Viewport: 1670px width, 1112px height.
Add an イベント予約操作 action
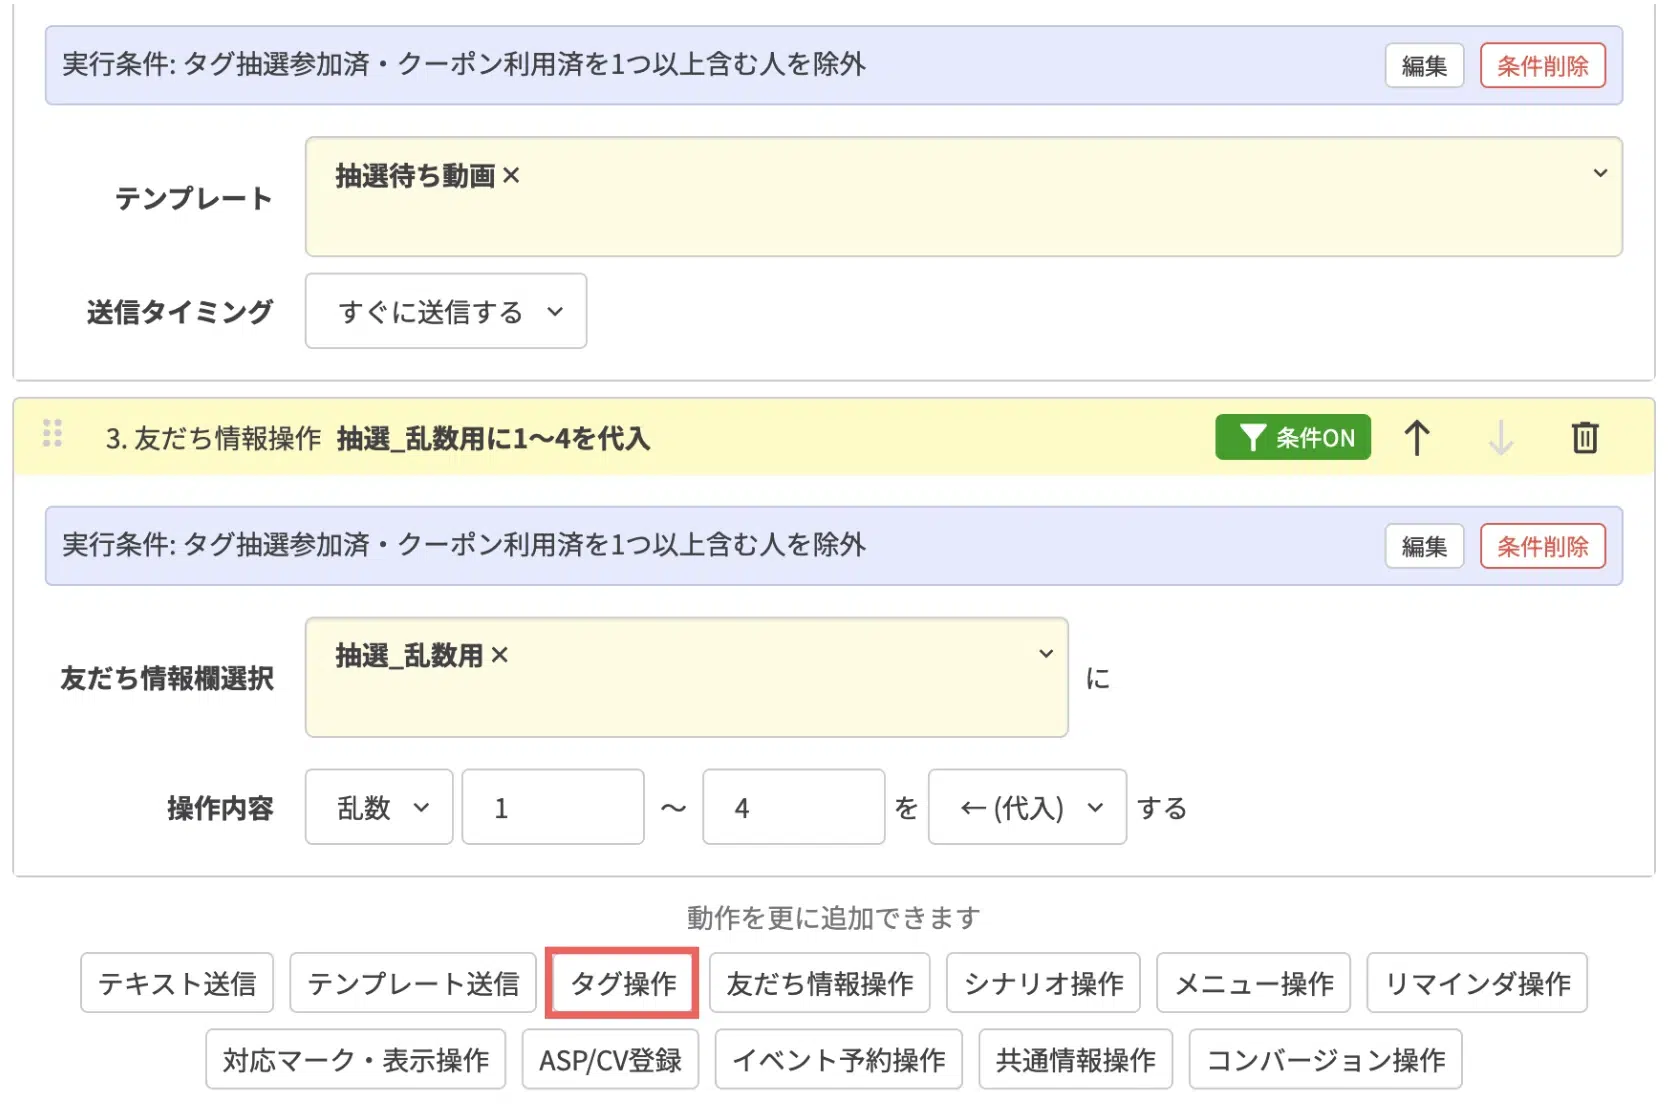tap(838, 1059)
